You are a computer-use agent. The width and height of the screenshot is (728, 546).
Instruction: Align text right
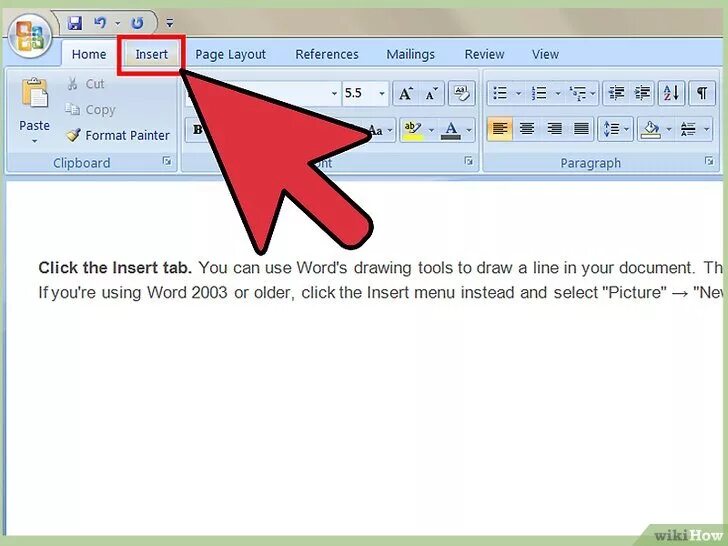coord(554,129)
